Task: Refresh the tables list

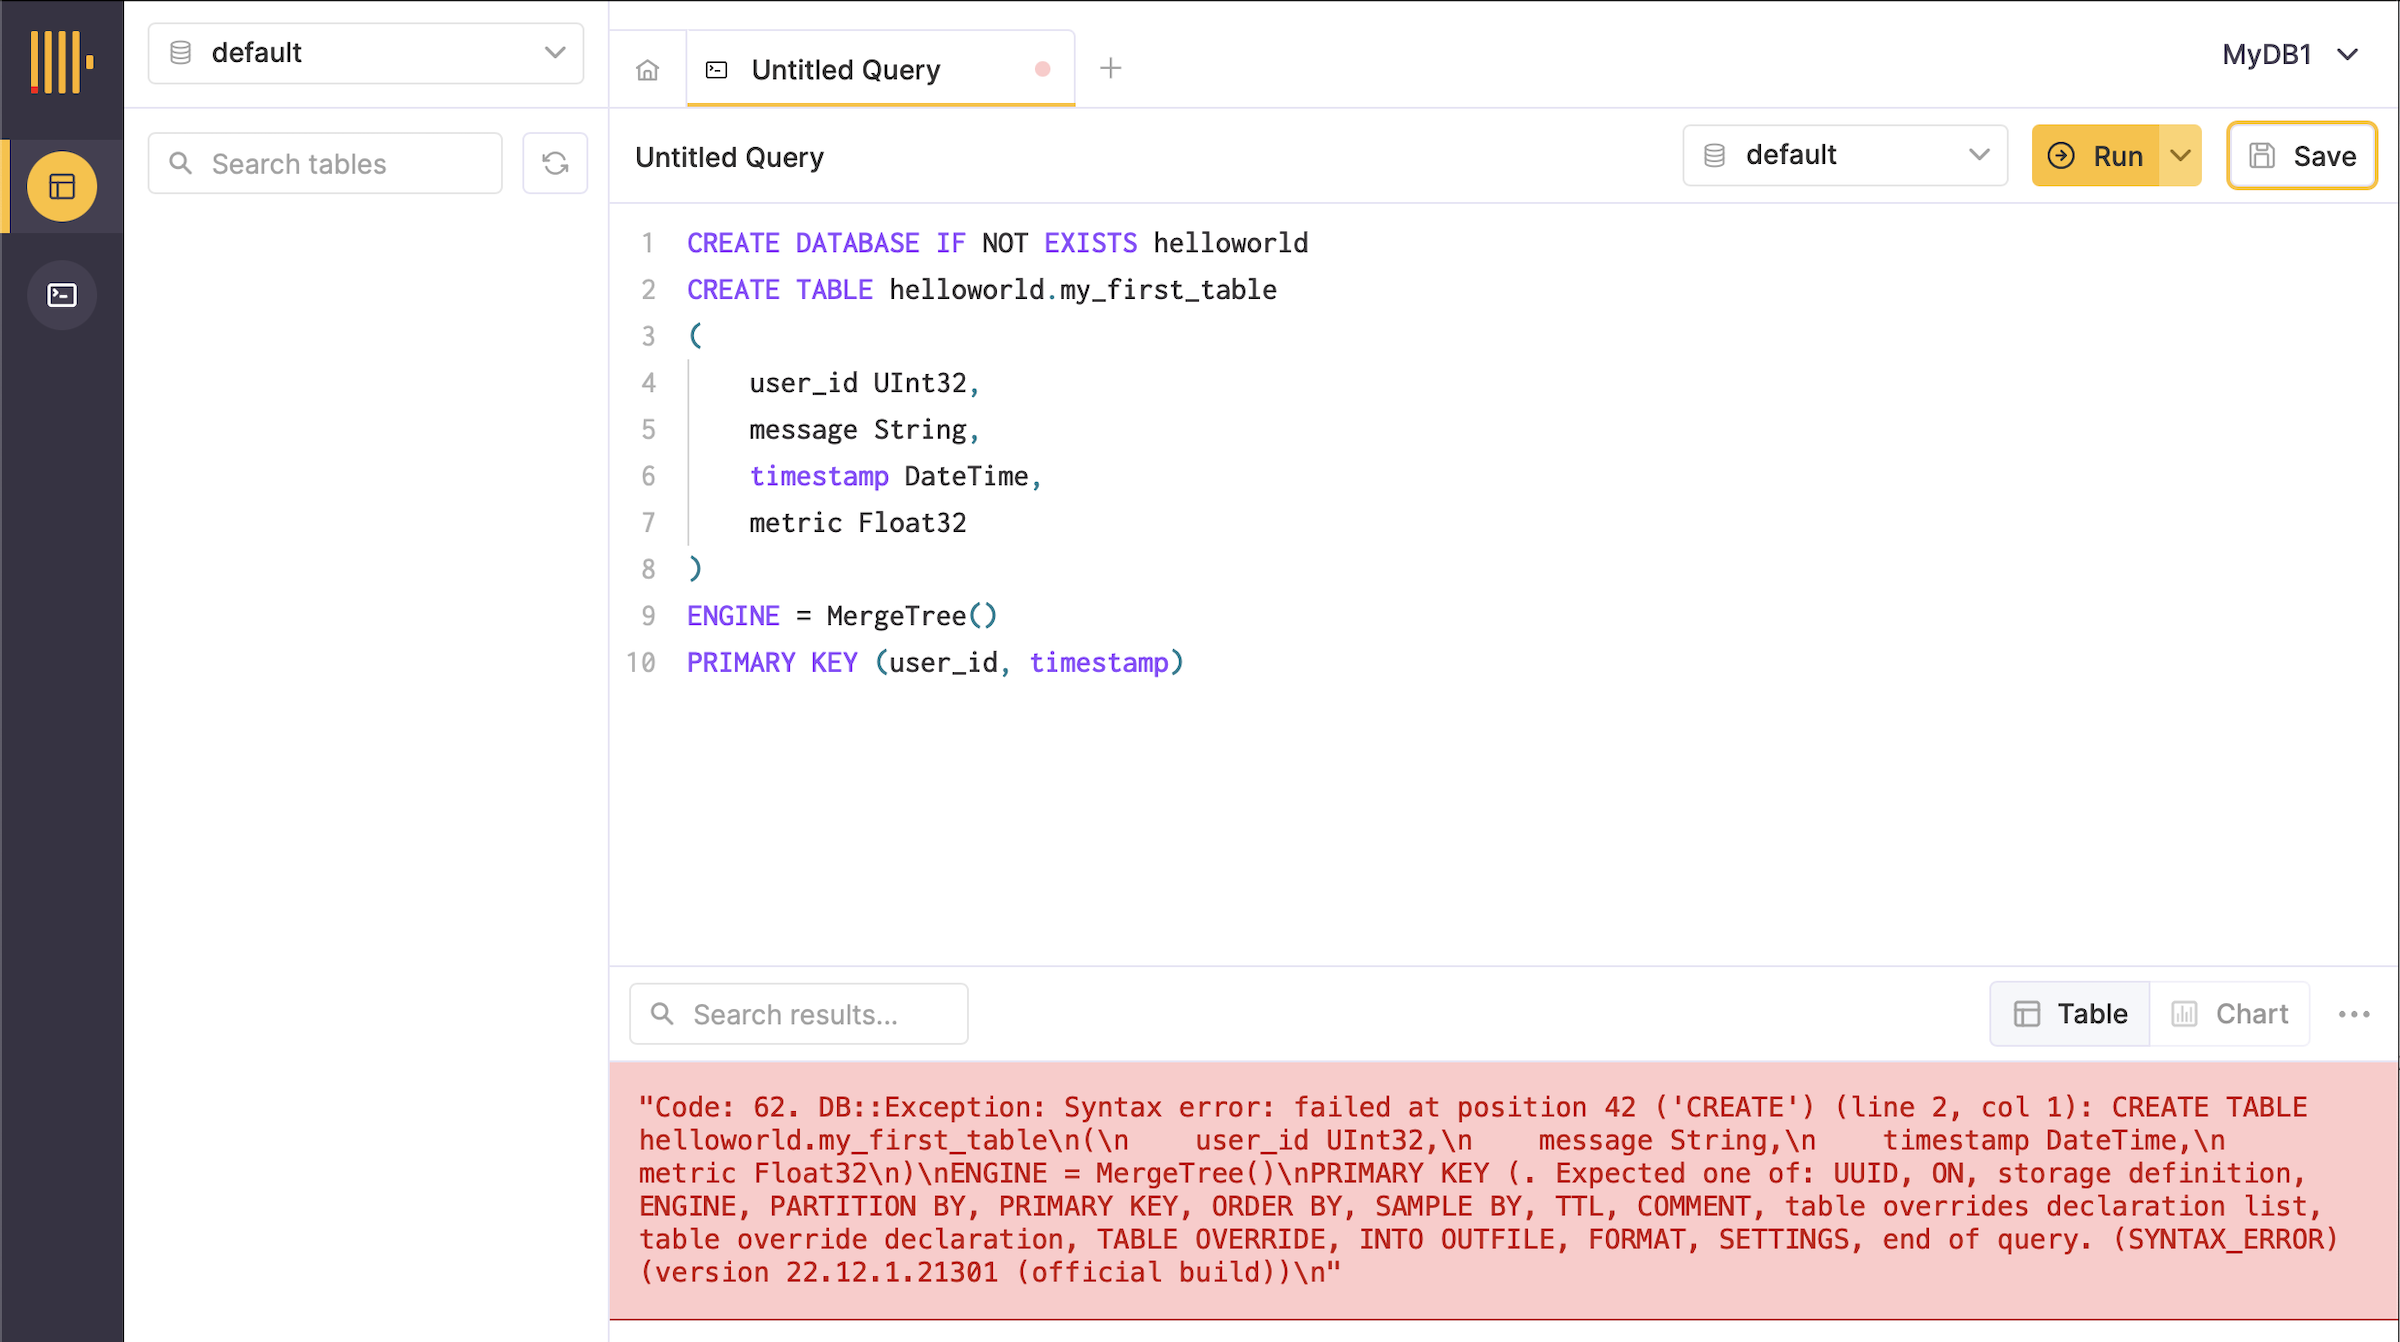Action: [x=555, y=163]
